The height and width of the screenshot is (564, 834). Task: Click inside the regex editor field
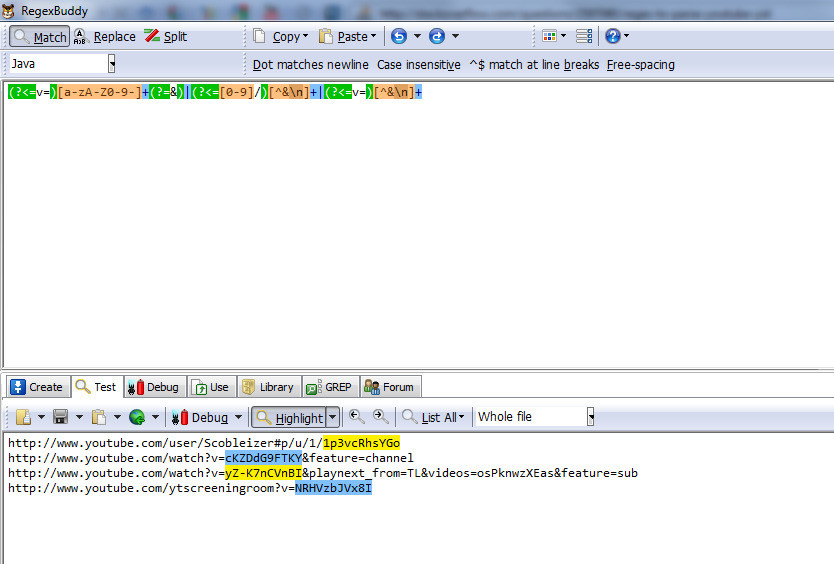[419, 223]
